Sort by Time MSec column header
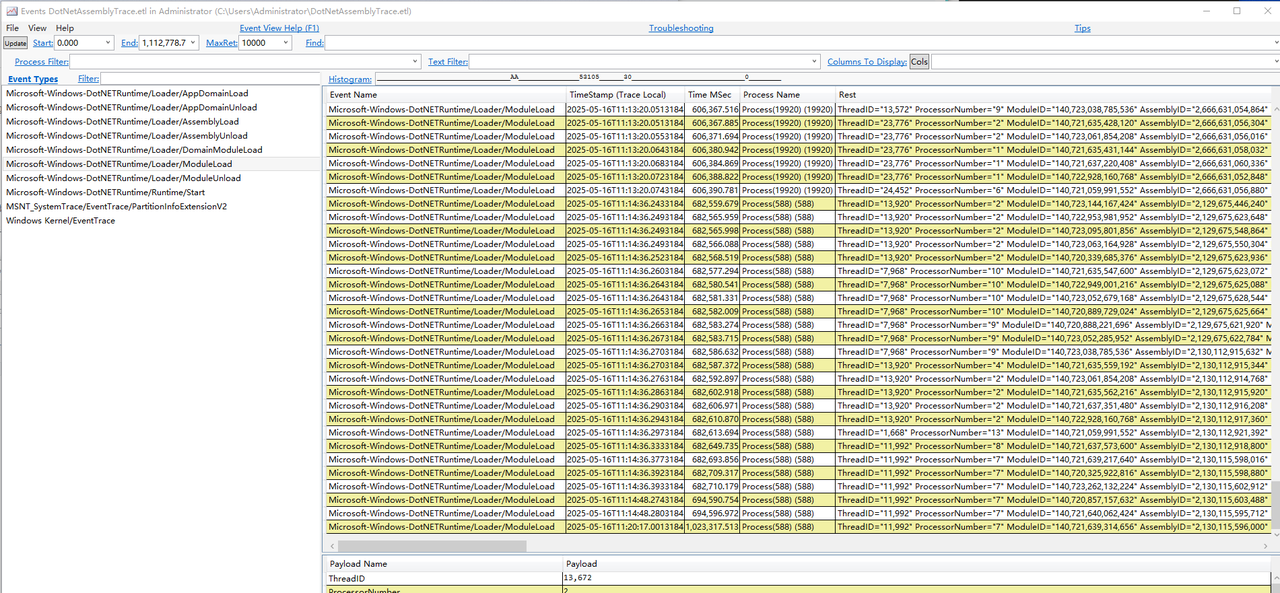The image size is (1280, 593). tap(711, 95)
